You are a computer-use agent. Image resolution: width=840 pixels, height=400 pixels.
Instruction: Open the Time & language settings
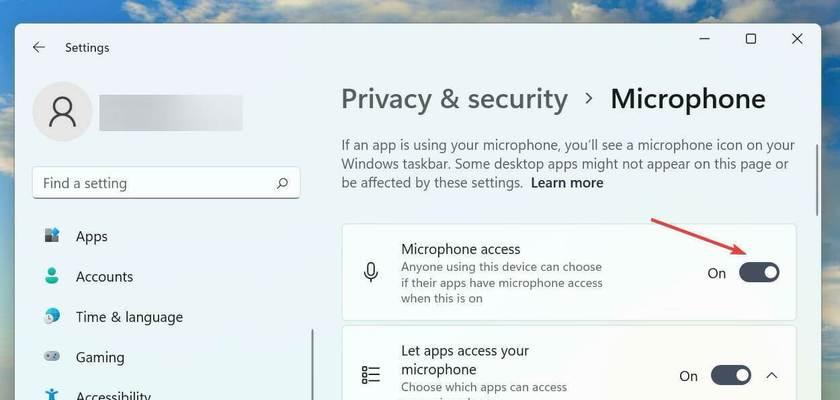pyautogui.click(x=129, y=317)
